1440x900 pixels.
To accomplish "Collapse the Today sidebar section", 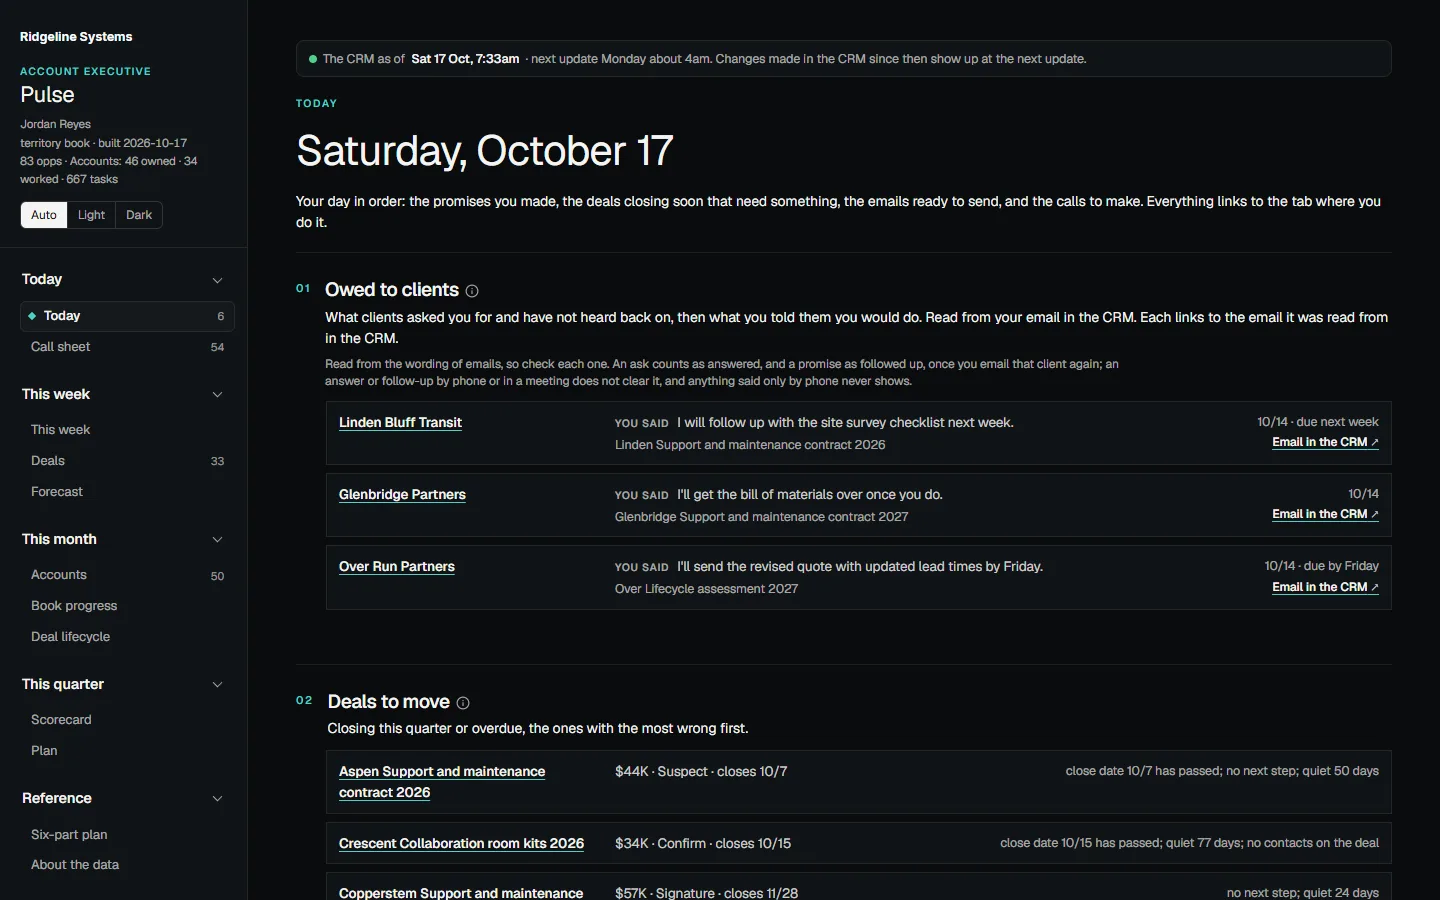I will coord(217,280).
